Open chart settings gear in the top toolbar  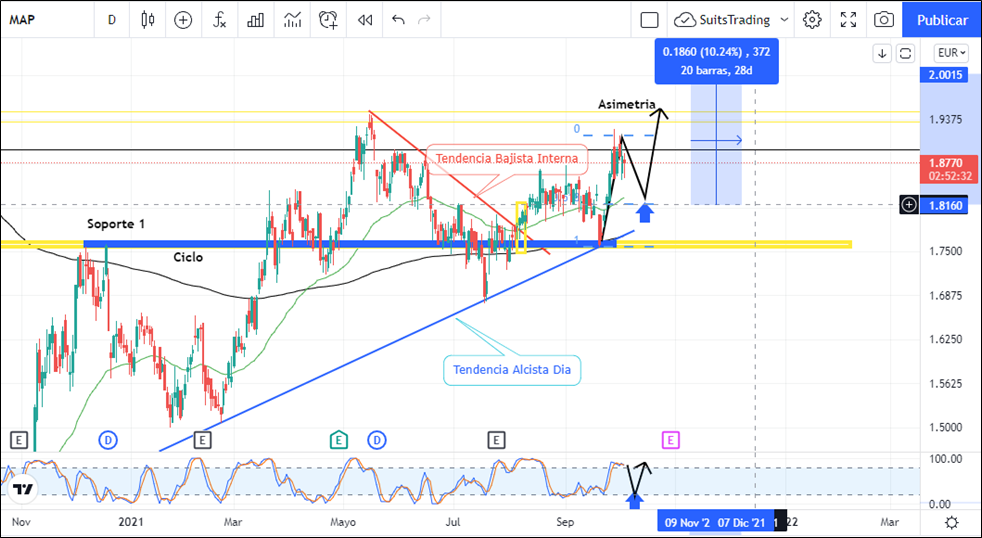pos(812,19)
